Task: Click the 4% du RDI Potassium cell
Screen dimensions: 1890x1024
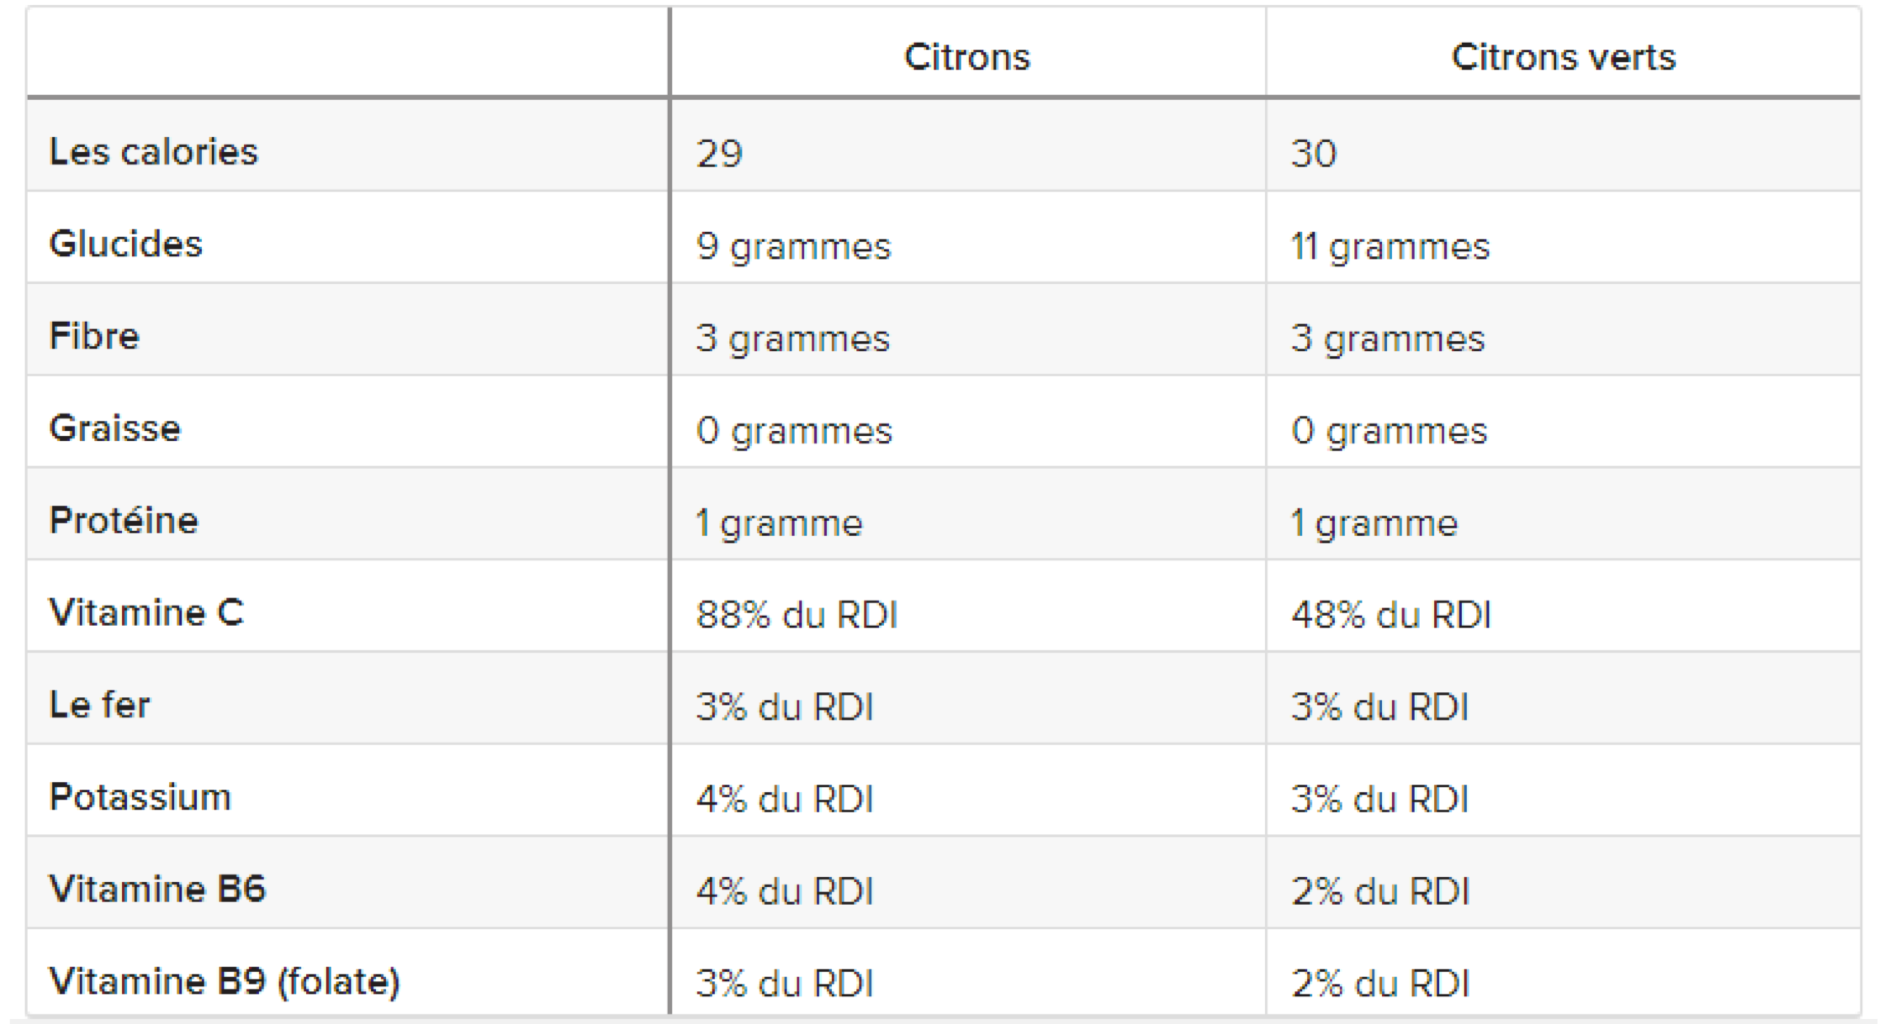Action: [x=785, y=799]
